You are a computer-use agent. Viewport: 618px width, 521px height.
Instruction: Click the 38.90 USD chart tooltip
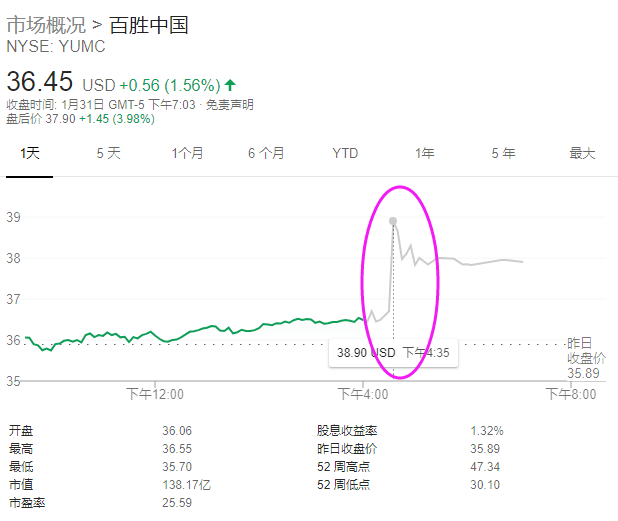coord(392,353)
